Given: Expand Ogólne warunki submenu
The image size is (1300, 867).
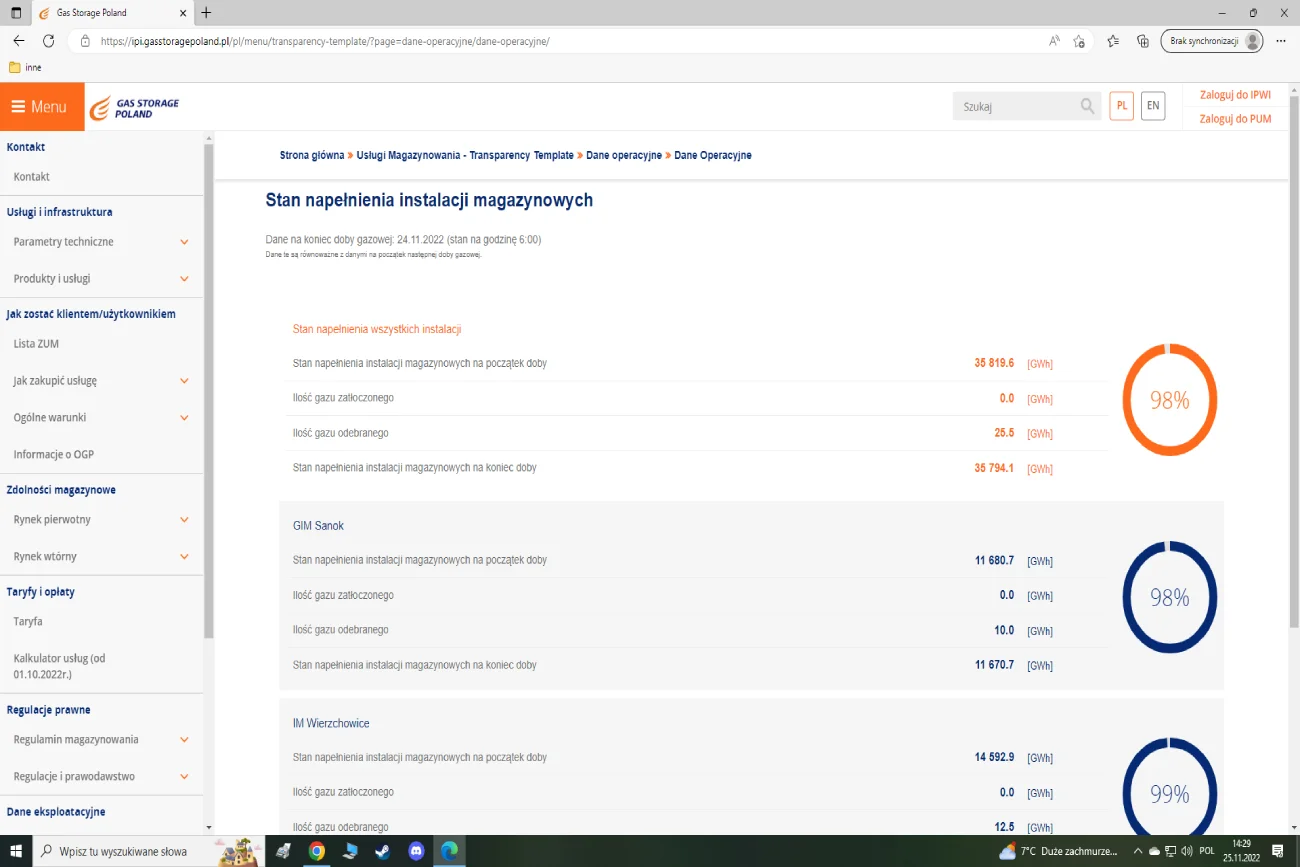Looking at the screenshot, I should tap(184, 418).
